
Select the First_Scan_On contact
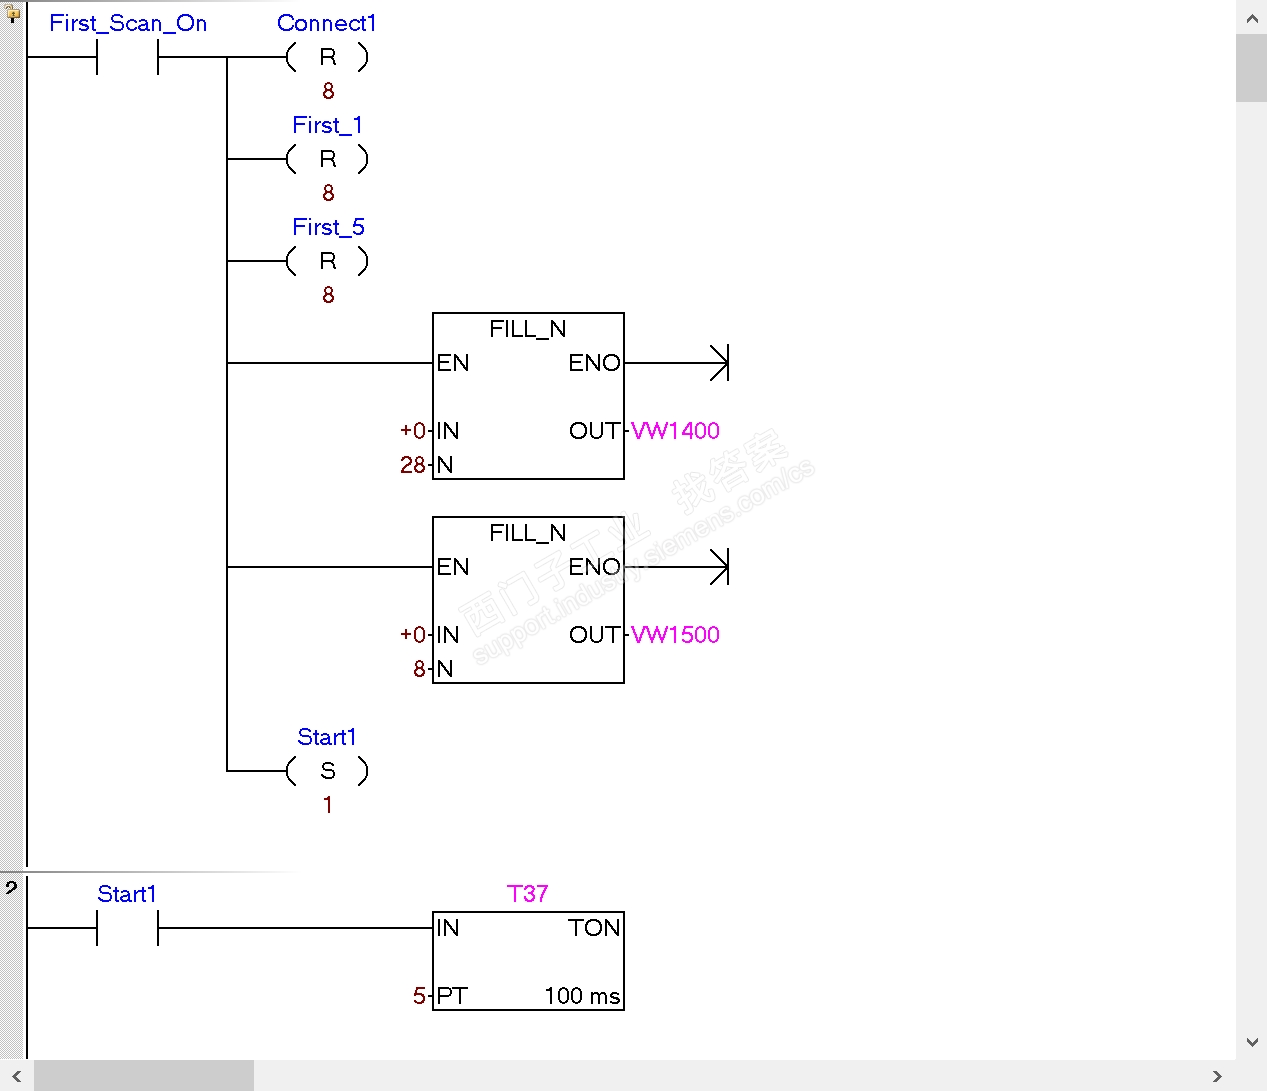[x=127, y=58]
